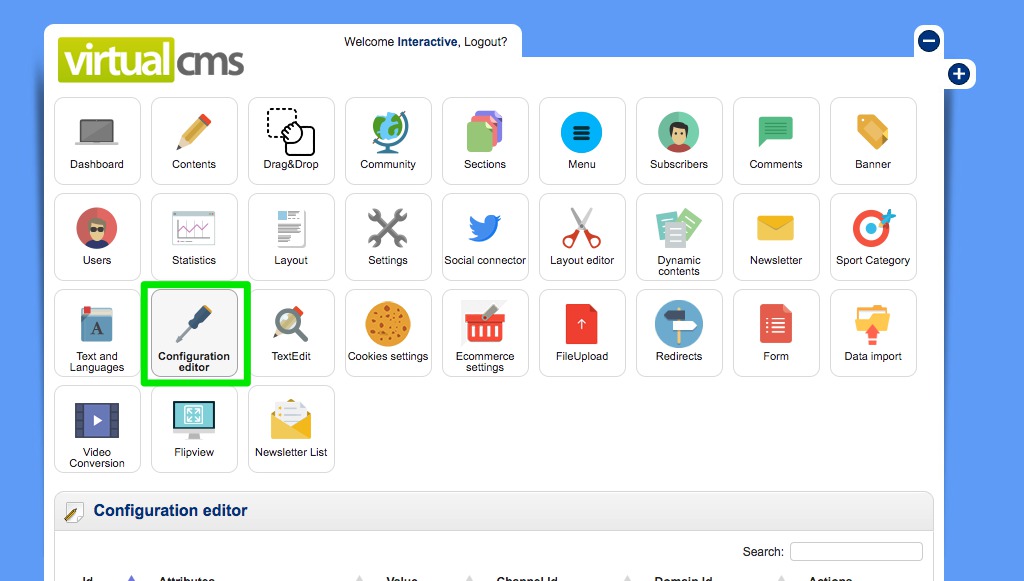Open the Dashboard module
Screen dimensions: 1024x581
(97, 141)
